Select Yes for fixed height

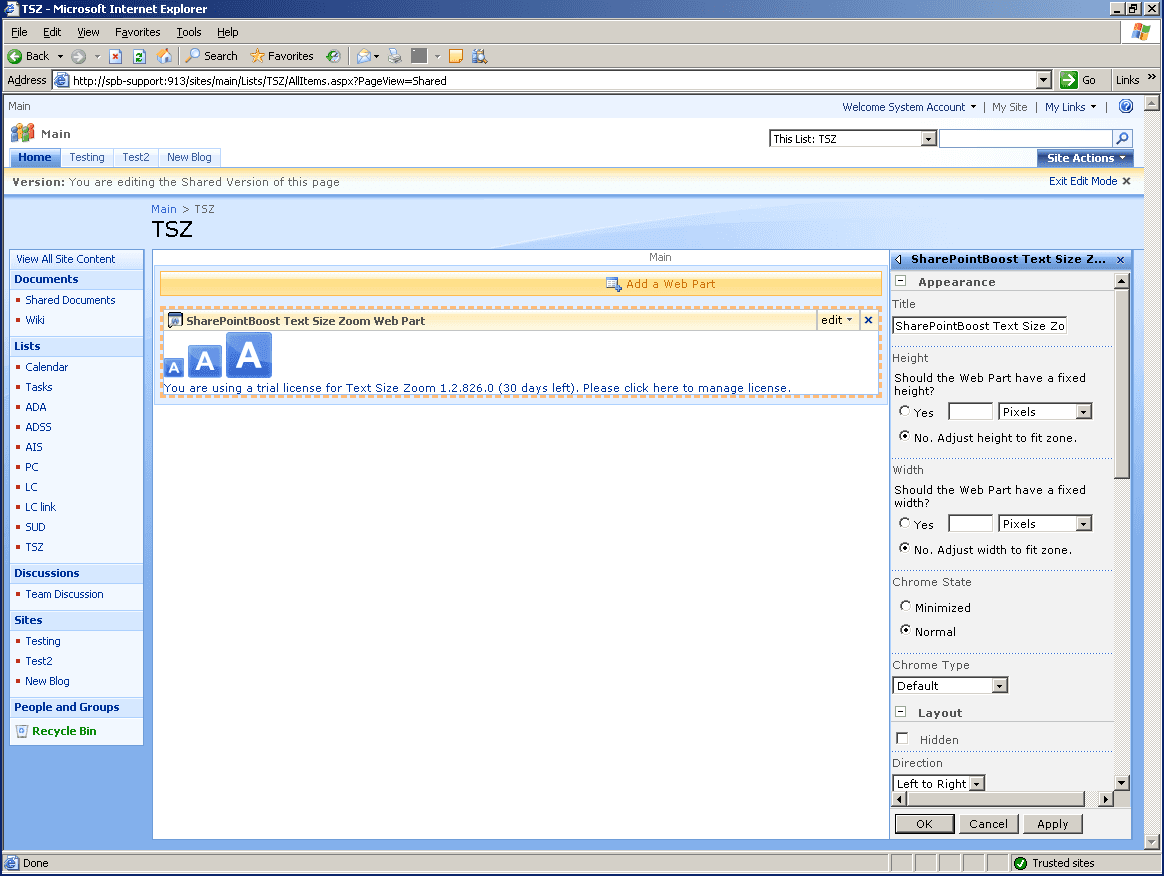click(x=904, y=411)
